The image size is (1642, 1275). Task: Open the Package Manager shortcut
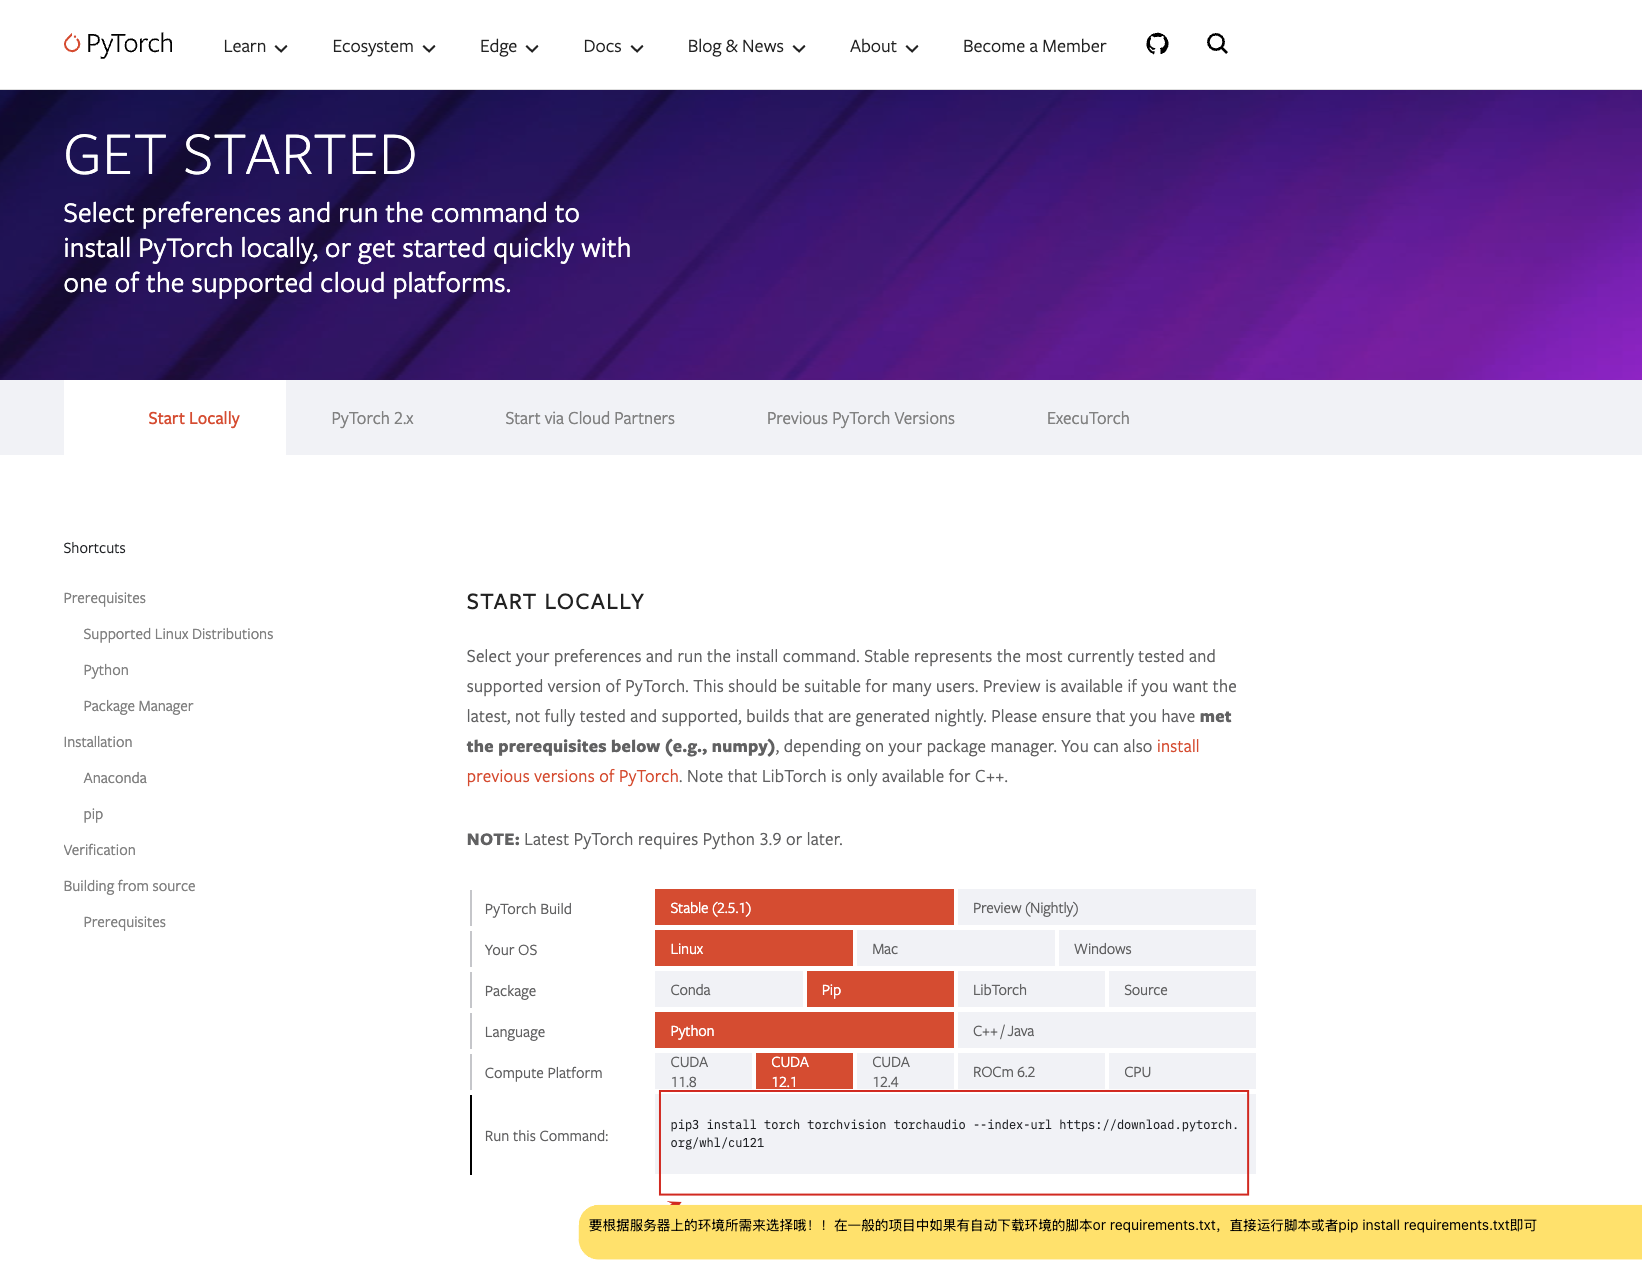coord(138,706)
